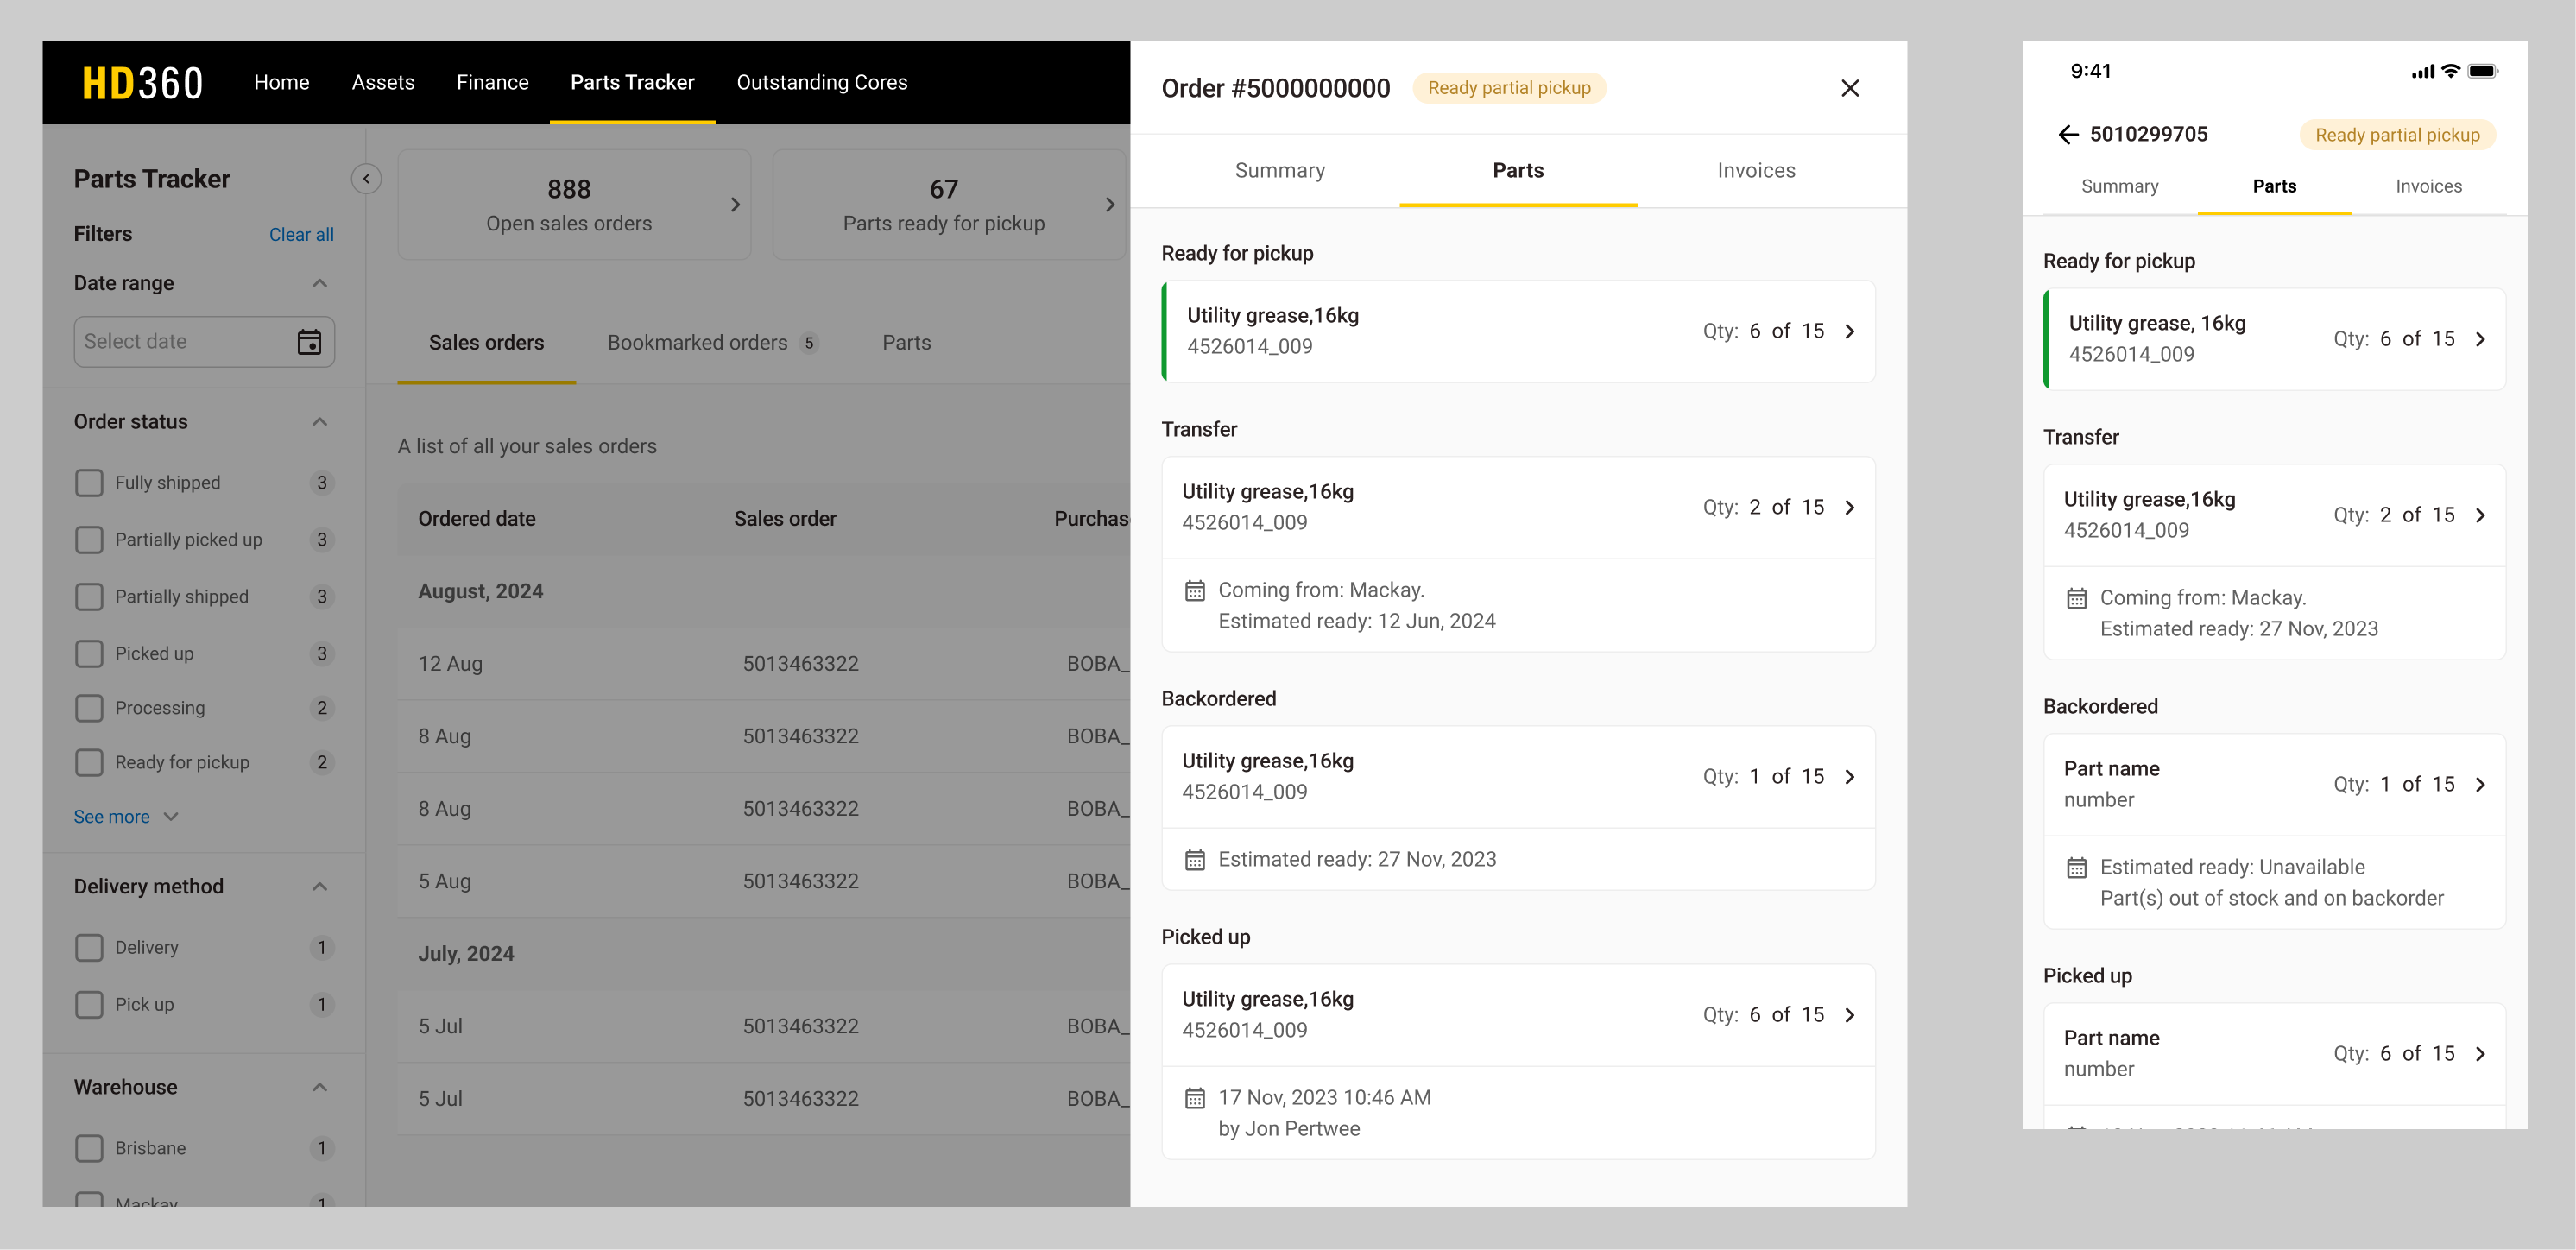
Task: Open Assets in top navigation
Action: pyautogui.click(x=383, y=83)
